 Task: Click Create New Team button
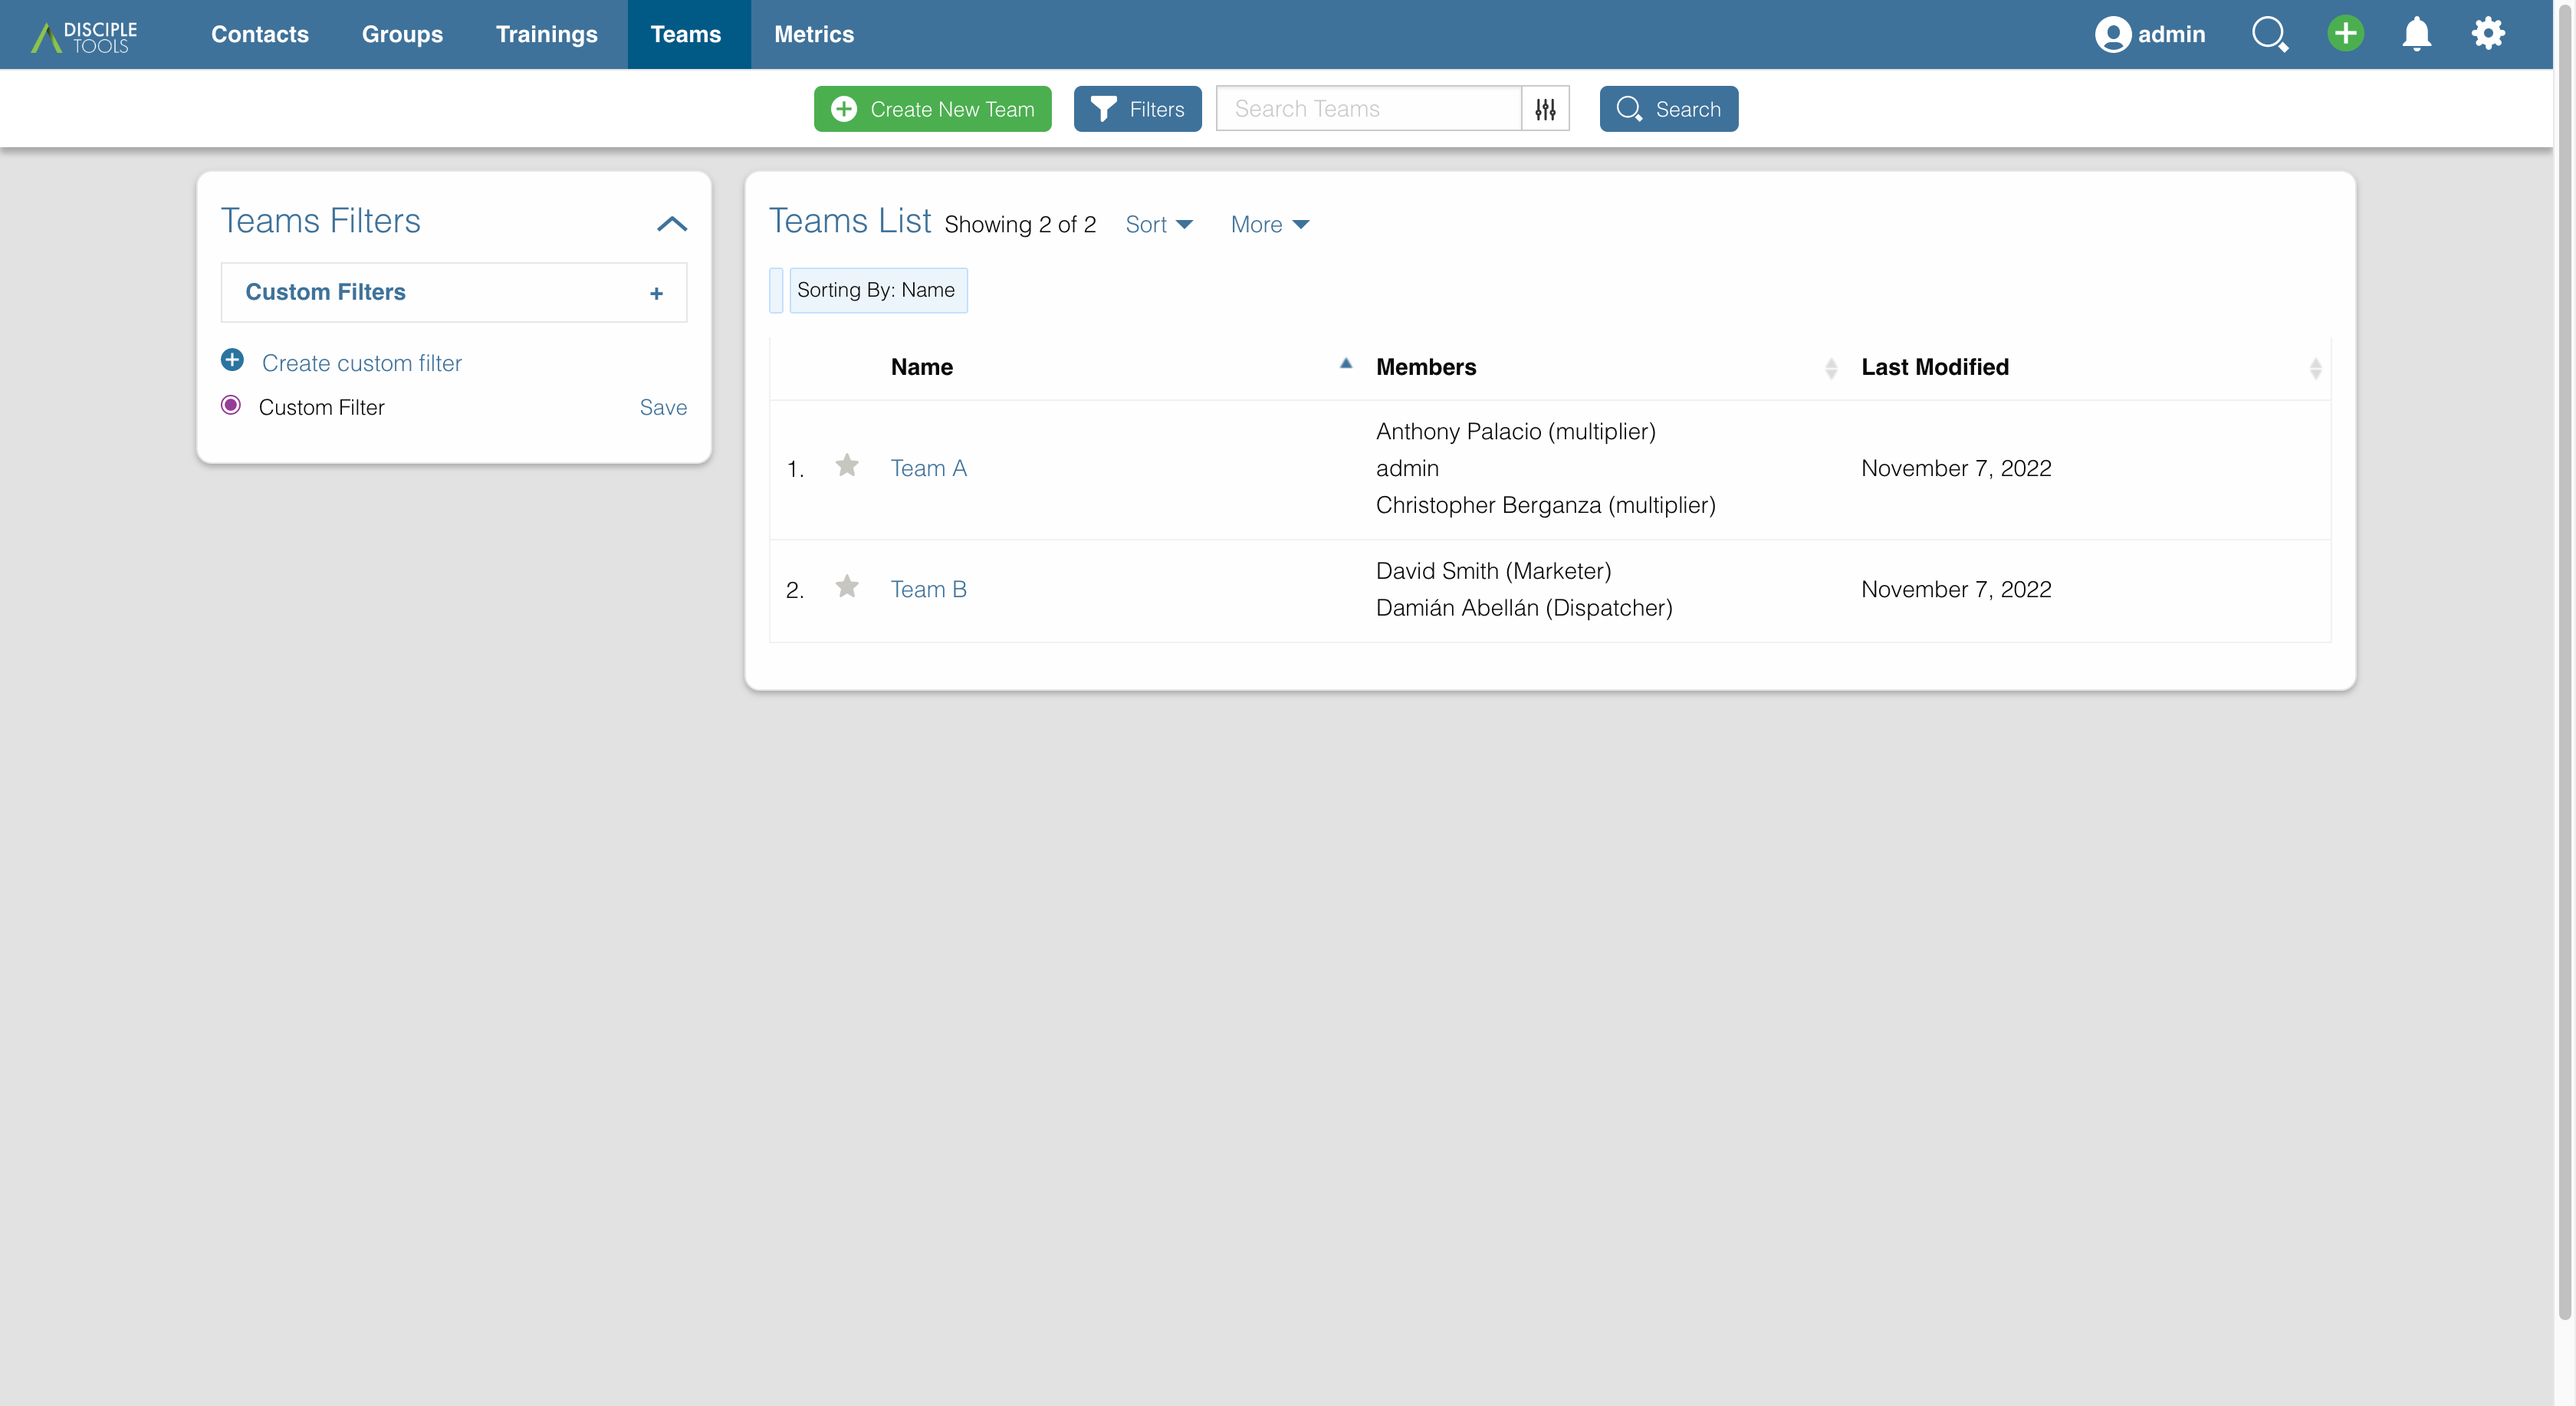(x=932, y=109)
